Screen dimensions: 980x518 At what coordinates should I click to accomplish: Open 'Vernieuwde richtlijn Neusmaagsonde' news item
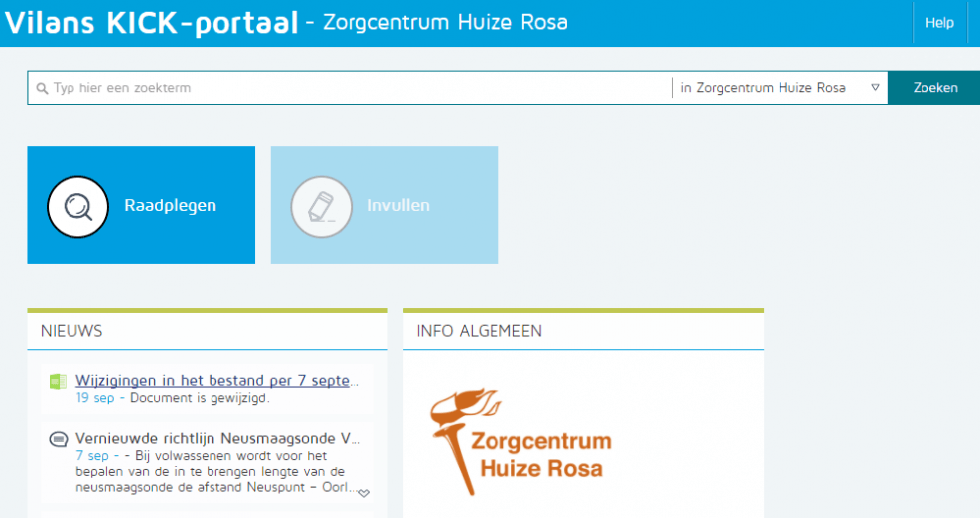[x=218, y=439]
